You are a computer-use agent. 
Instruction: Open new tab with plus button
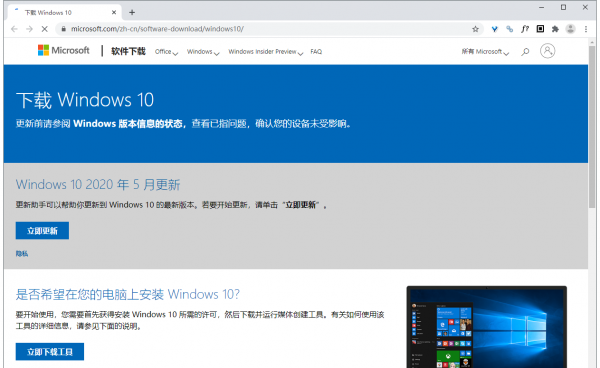132,13
